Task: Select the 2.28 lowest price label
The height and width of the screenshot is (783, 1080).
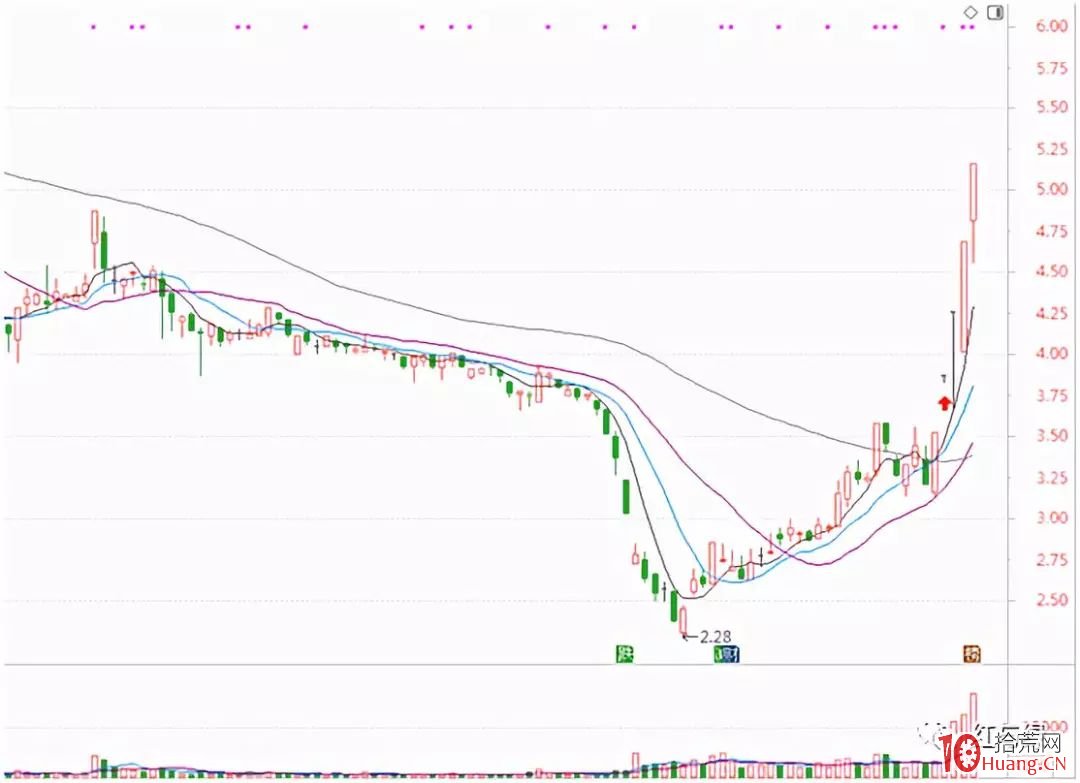Action: (x=716, y=637)
